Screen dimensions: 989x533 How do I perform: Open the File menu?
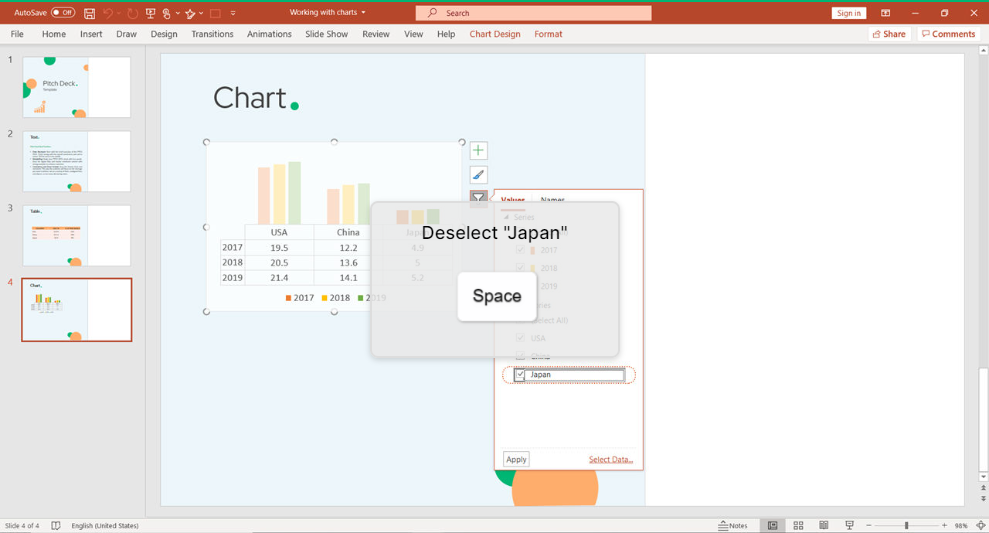(x=17, y=34)
